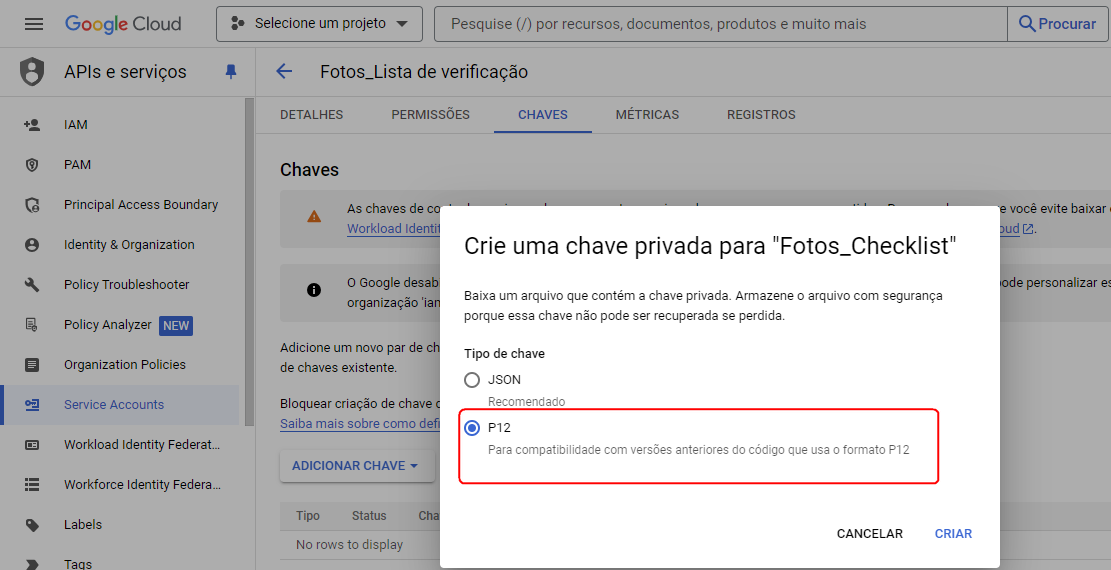The width and height of the screenshot is (1111, 570).
Task: Click the APIs e serviços shield icon
Action: (32, 72)
